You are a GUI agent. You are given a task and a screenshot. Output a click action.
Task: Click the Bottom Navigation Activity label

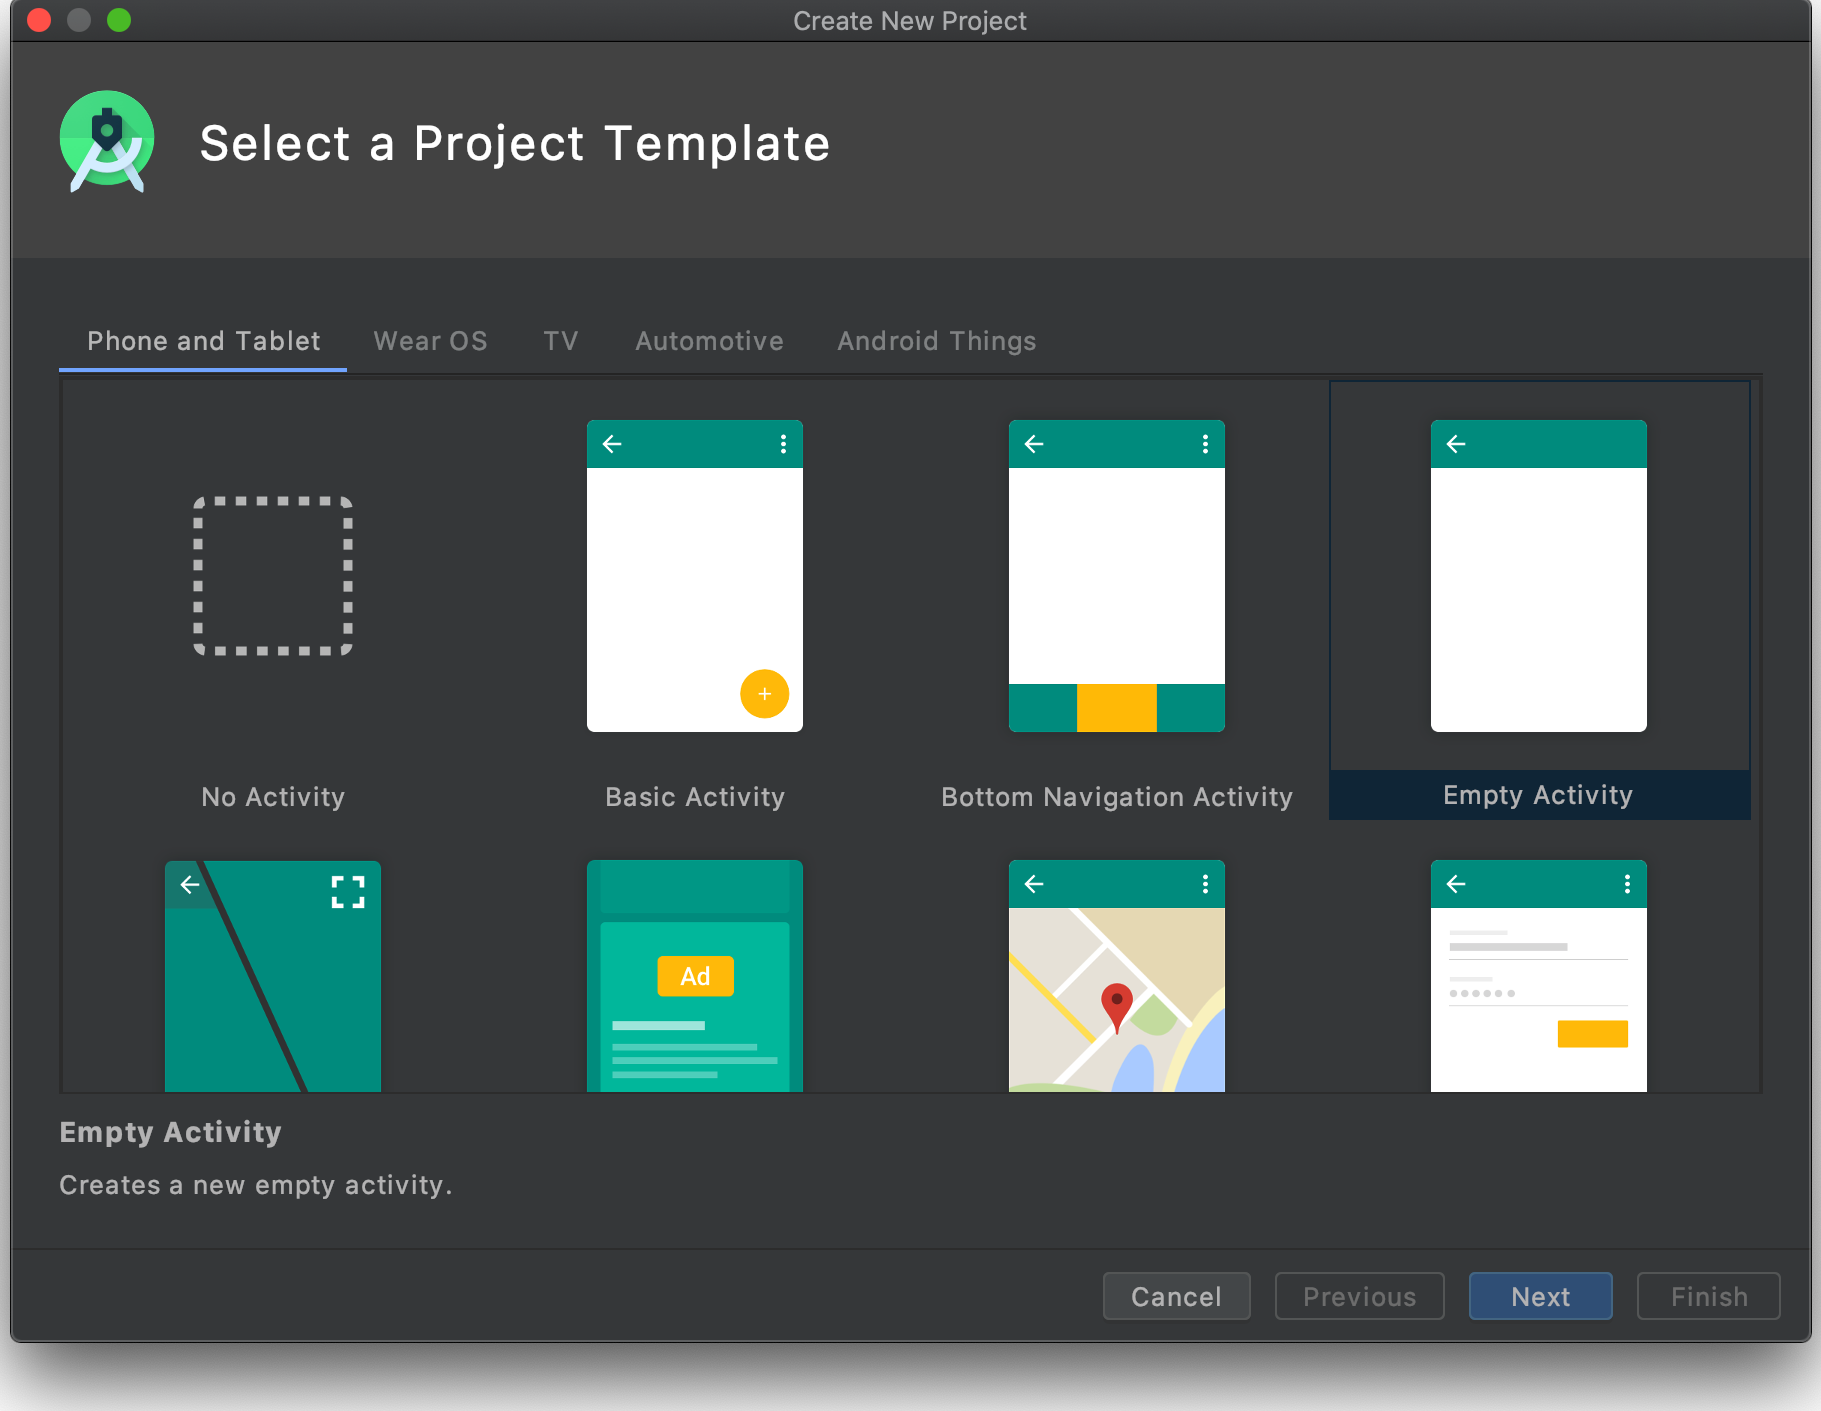click(x=1117, y=797)
